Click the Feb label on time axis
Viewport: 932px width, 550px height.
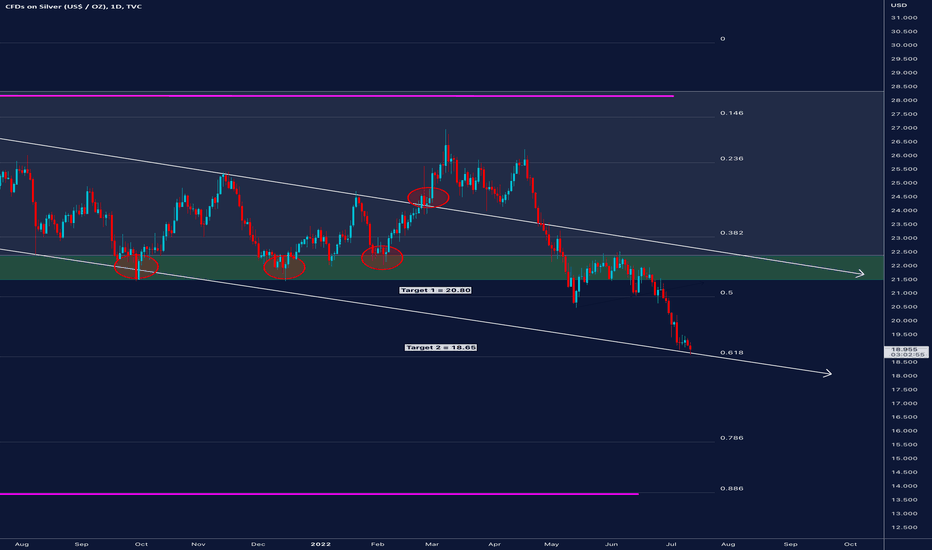point(377,544)
